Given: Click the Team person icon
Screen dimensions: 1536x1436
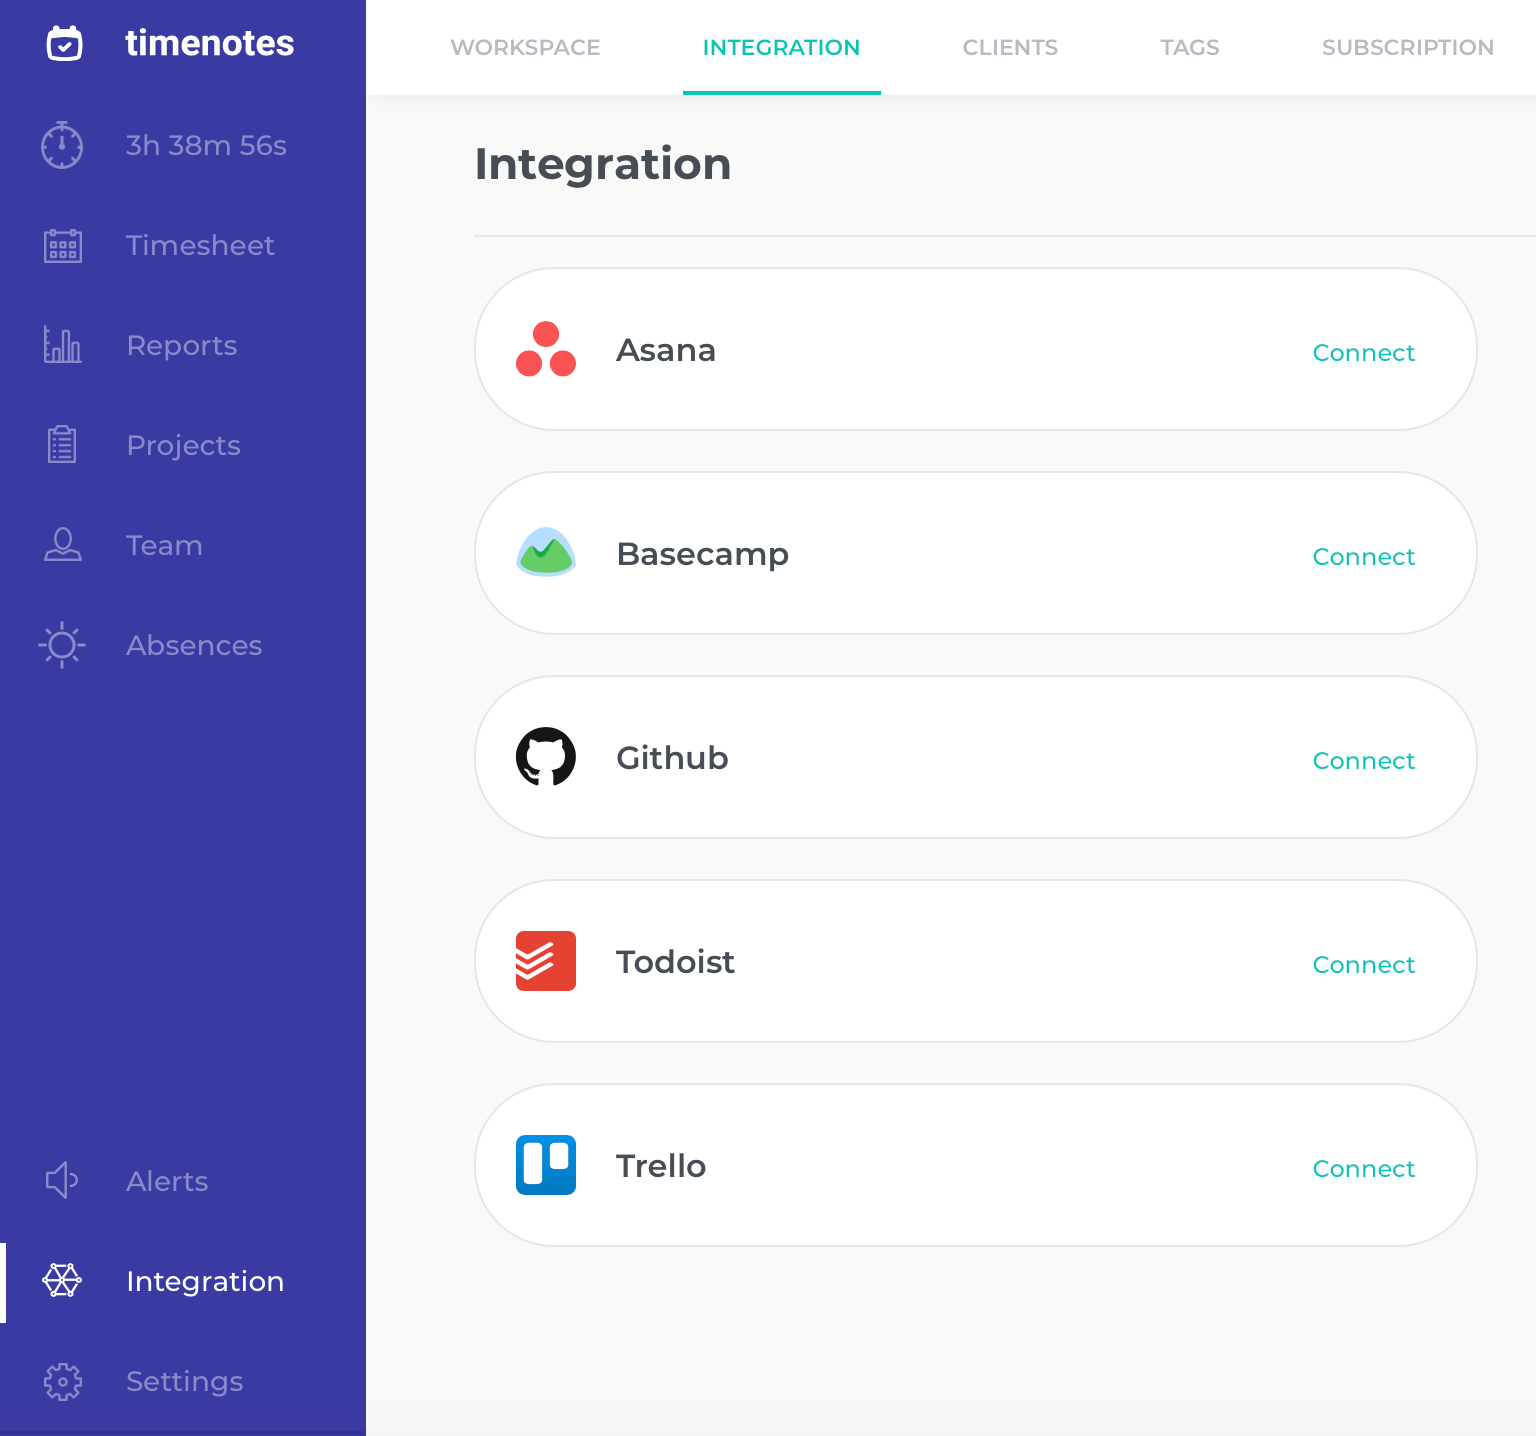Looking at the screenshot, I should (x=63, y=544).
